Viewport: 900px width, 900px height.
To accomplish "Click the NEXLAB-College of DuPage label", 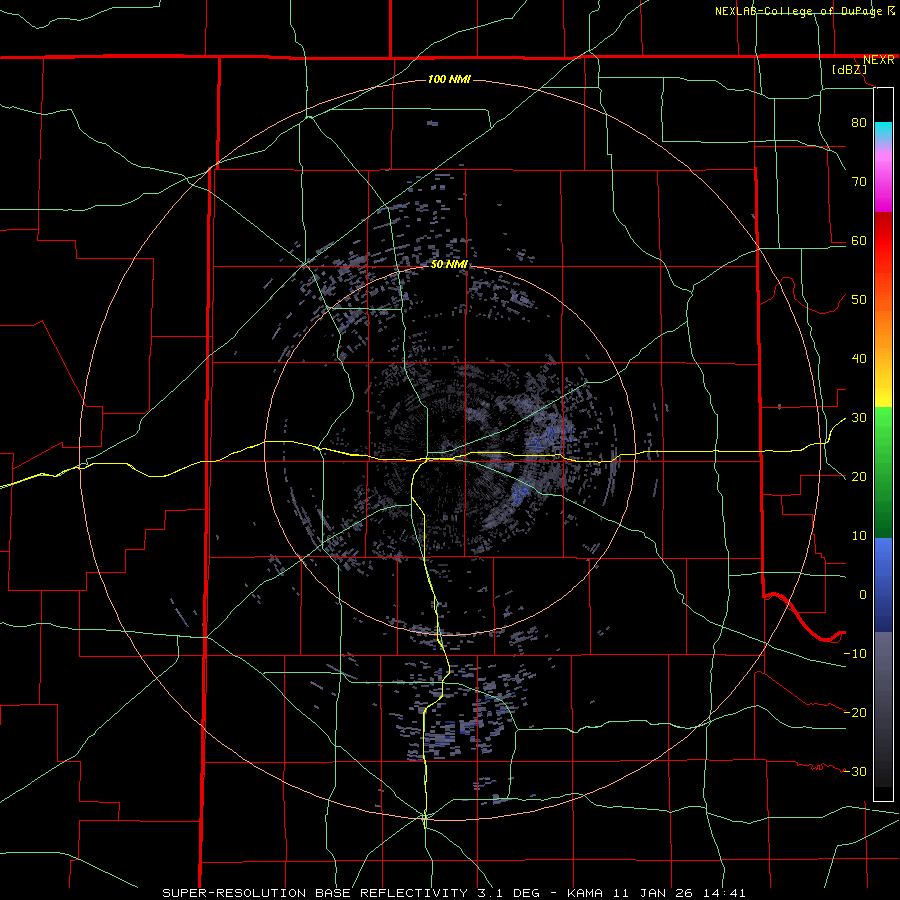I will pyautogui.click(x=798, y=11).
